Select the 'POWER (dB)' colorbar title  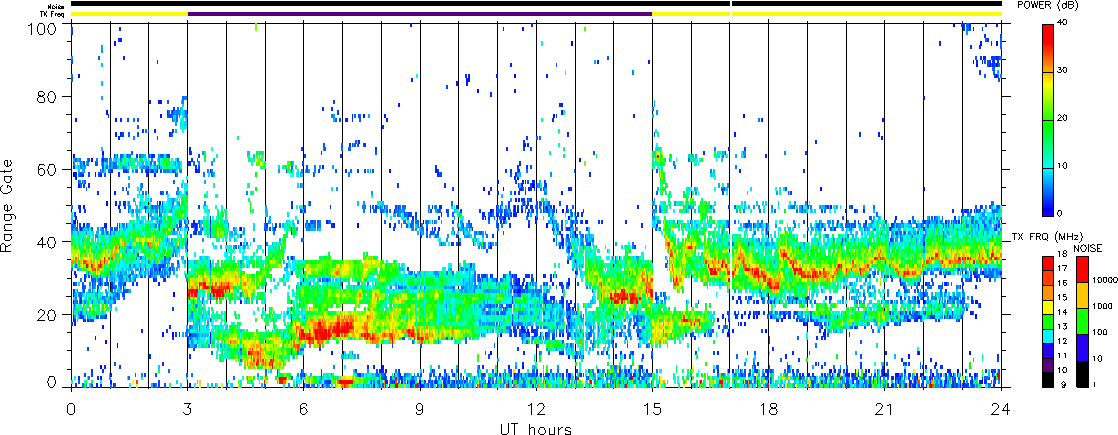(1047, 5)
